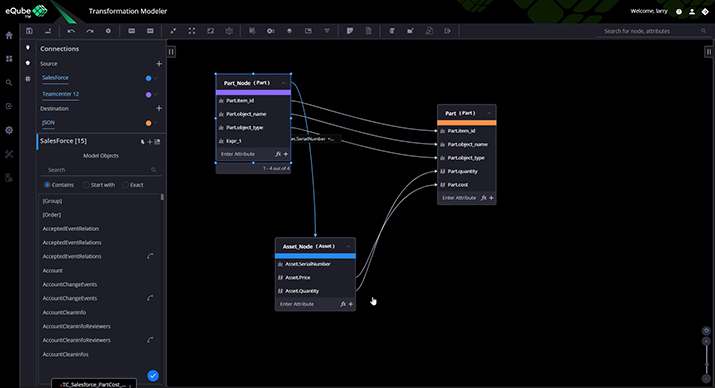Select the Start with radio button
Image resolution: width=715 pixels, height=388 pixels.
point(86,185)
